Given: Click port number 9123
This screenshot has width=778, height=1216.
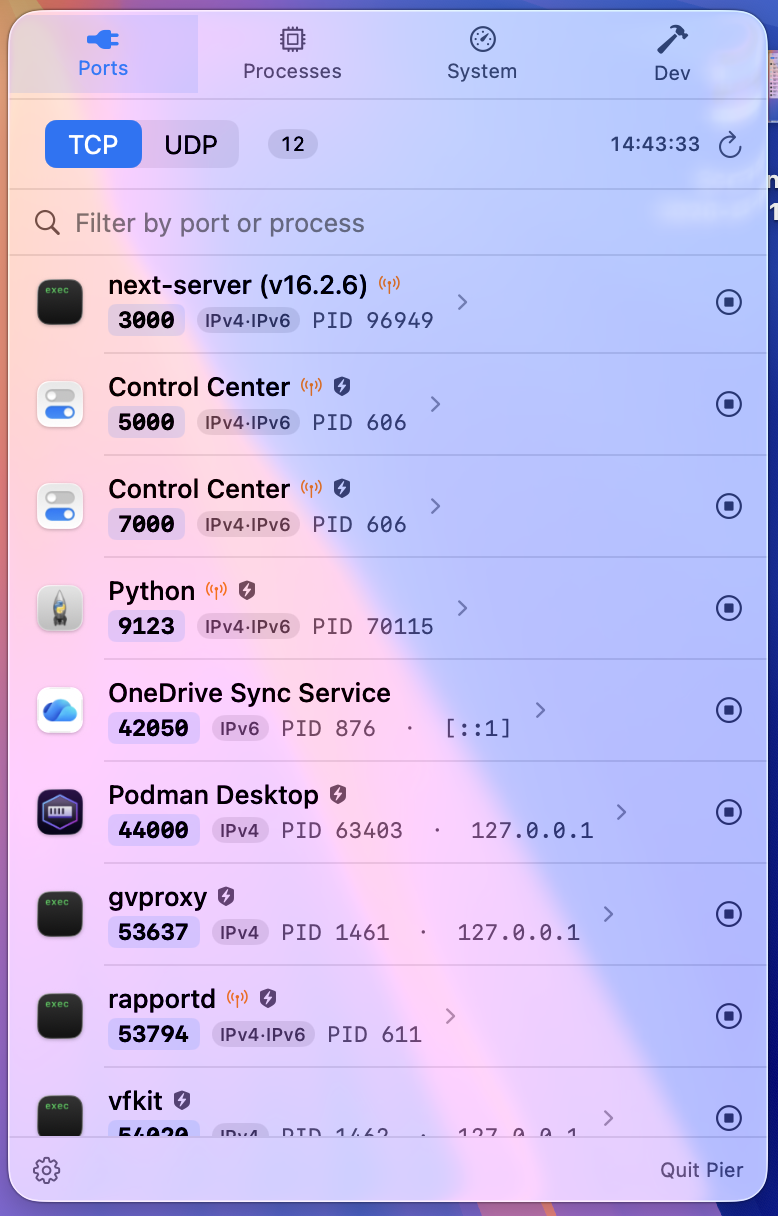Looking at the screenshot, I should point(146,626).
